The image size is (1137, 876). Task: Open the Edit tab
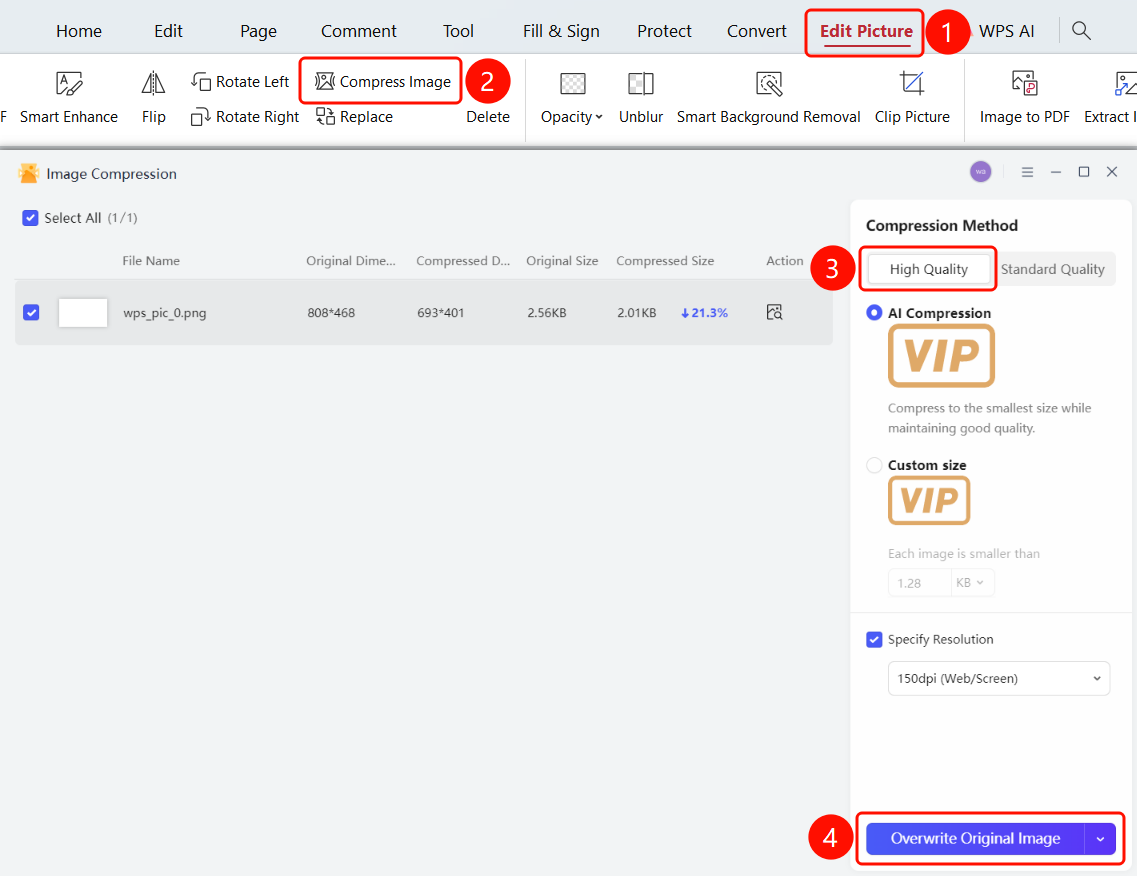click(168, 31)
